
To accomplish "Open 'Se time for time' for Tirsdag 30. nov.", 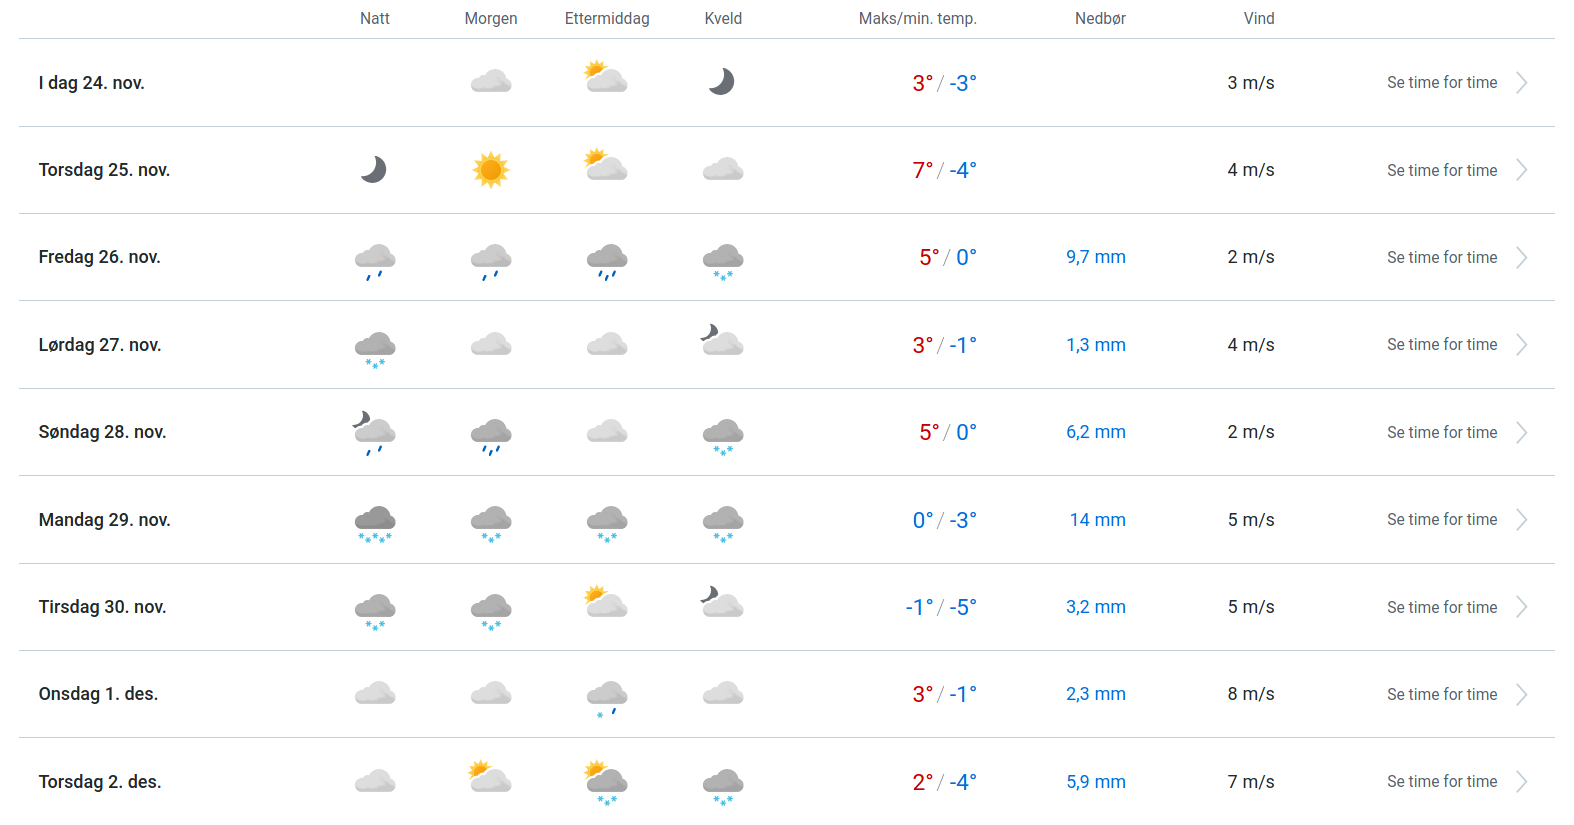I will (1441, 607).
